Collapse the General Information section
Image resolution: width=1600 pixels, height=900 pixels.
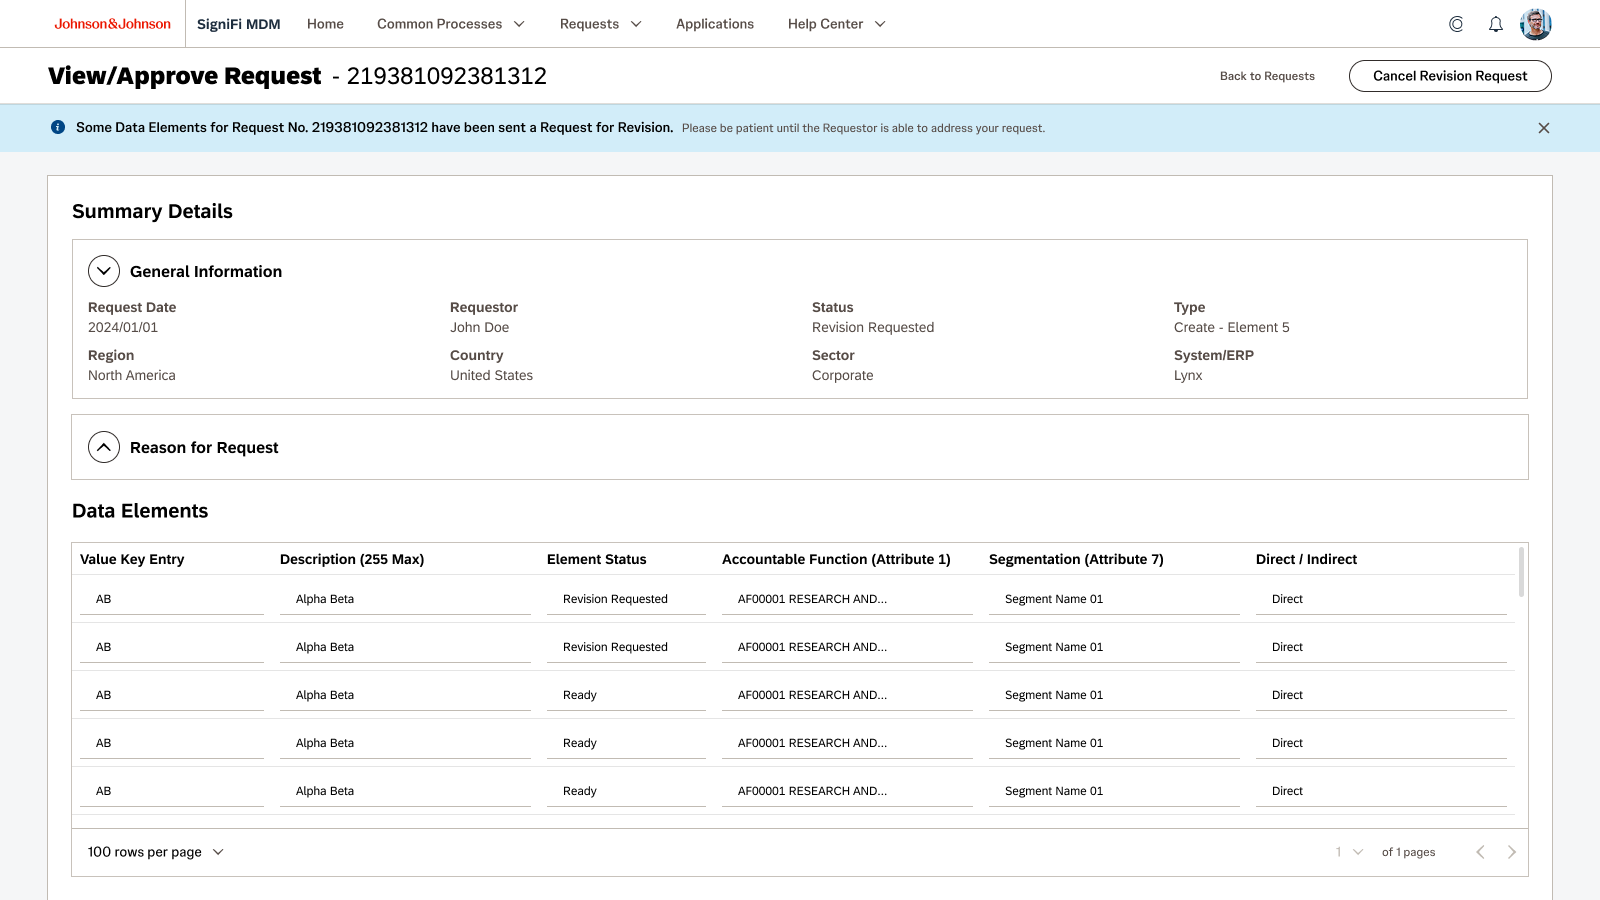coord(104,271)
